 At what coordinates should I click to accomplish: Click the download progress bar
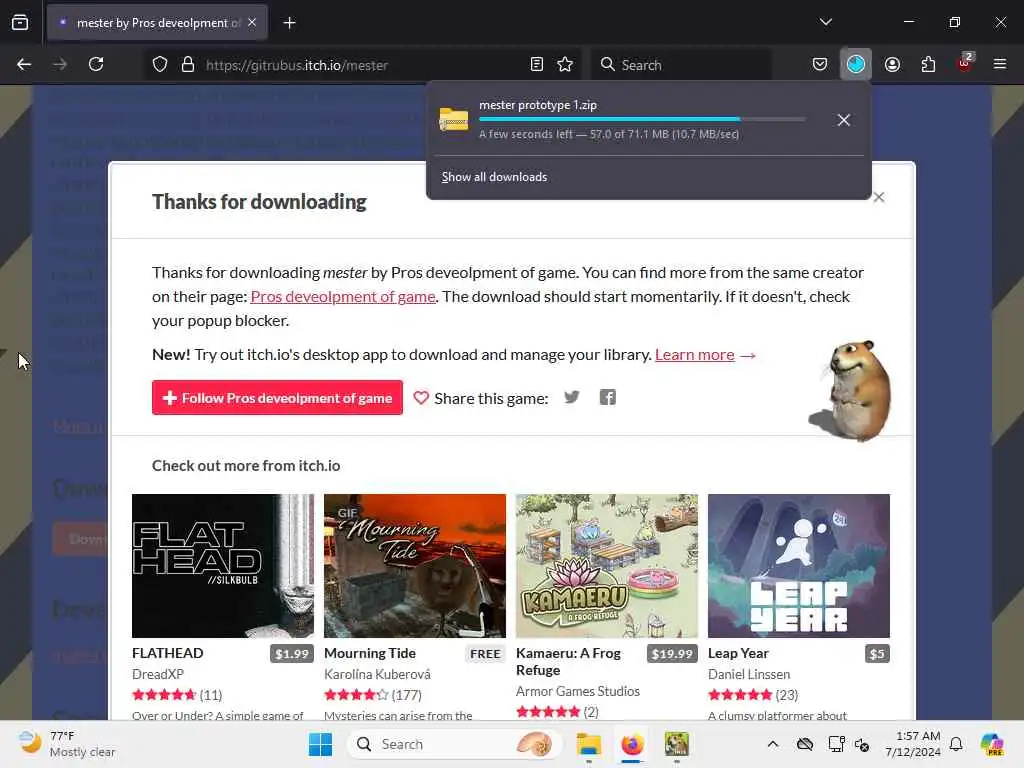tap(642, 119)
